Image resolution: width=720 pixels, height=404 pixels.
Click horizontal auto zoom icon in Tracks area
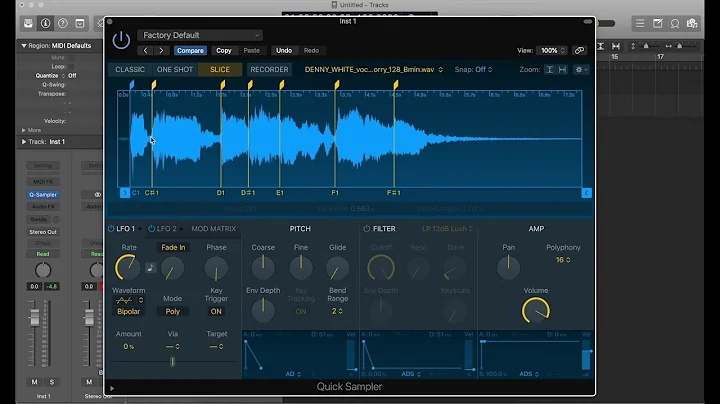coord(616,46)
